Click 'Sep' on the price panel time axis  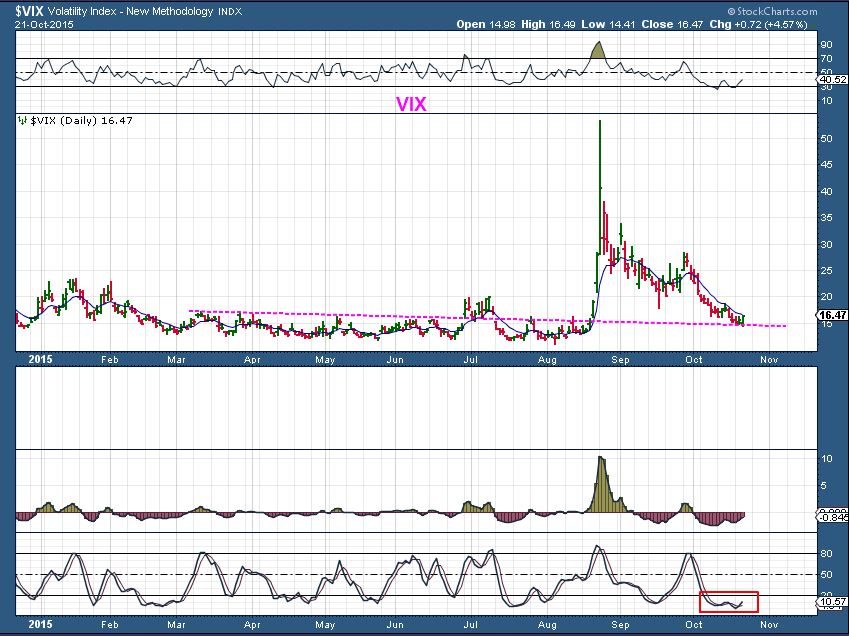pos(621,359)
